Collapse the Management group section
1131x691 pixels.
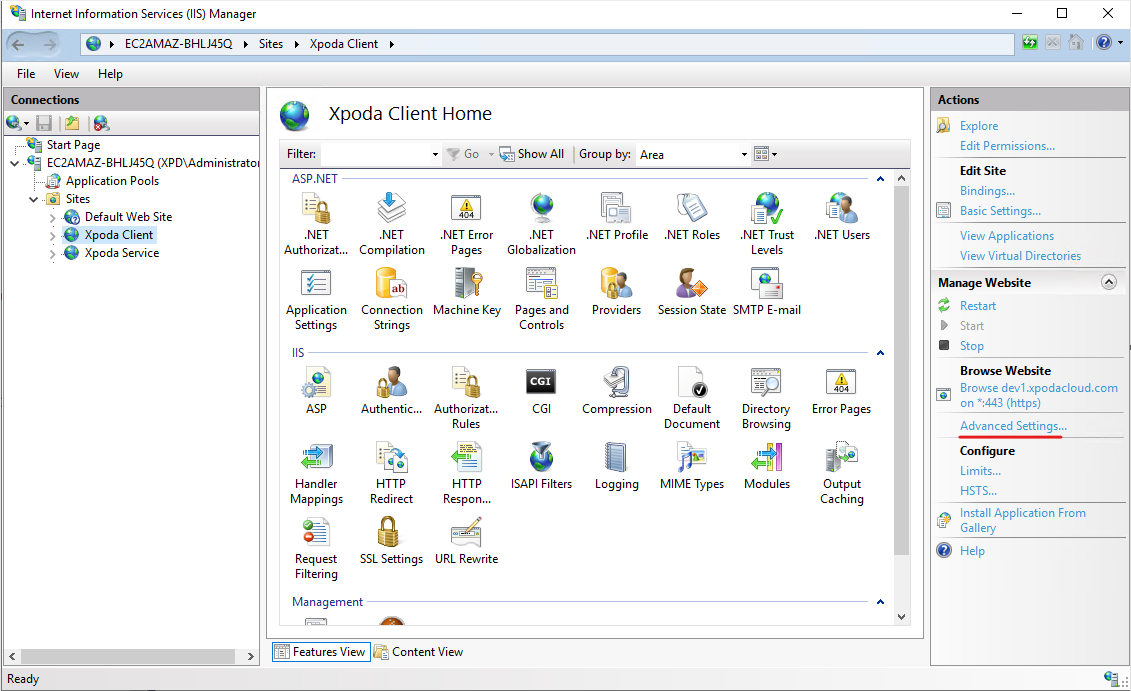880,602
